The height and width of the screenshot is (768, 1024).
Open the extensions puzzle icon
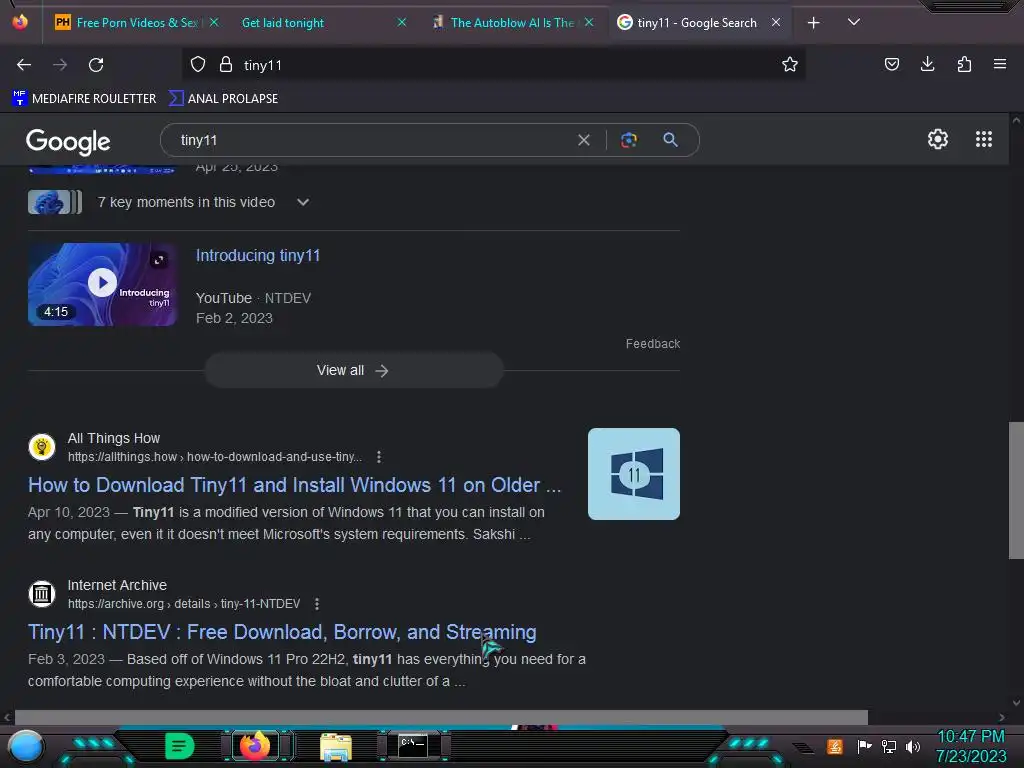click(964, 64)
